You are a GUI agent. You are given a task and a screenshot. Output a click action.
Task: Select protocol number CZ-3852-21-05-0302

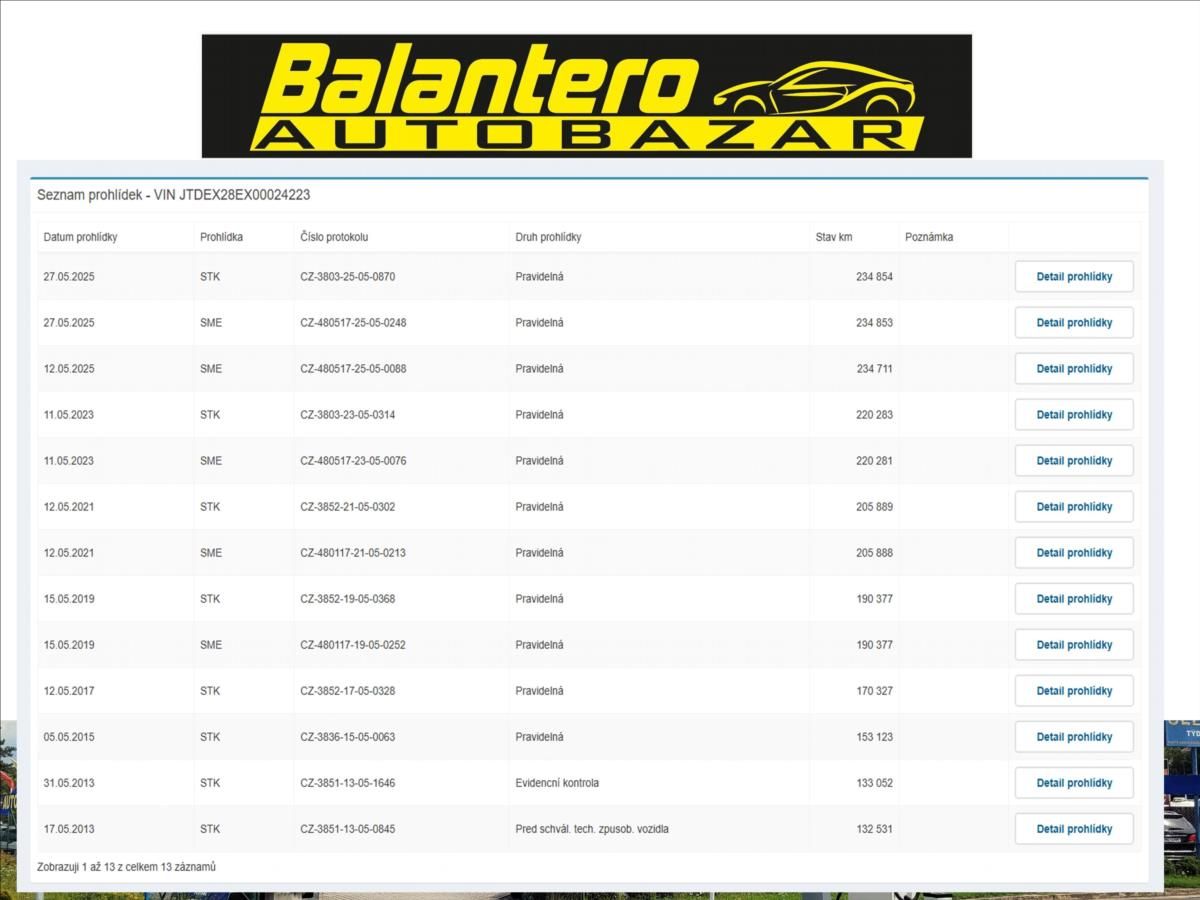(347, 506)
